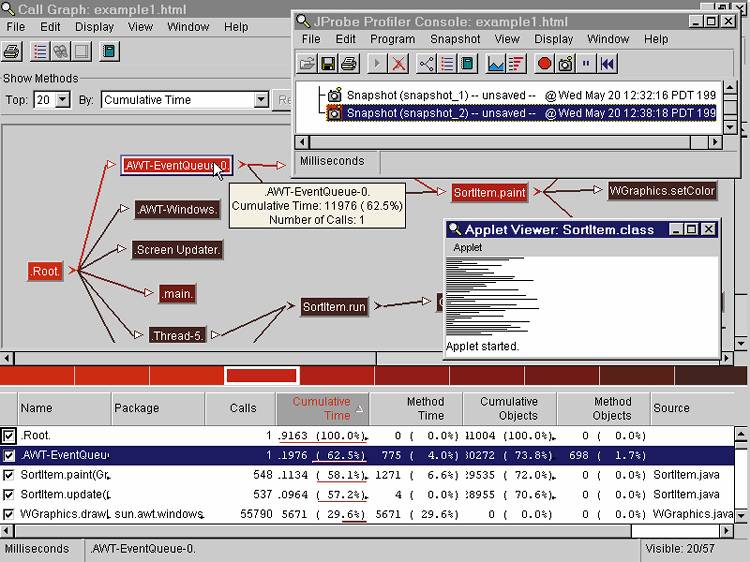The height and width of the screenshot is (562, 750).
Task: Click the bulleted list icon in Call Graph toolbar
Action: tap(40, 51)
